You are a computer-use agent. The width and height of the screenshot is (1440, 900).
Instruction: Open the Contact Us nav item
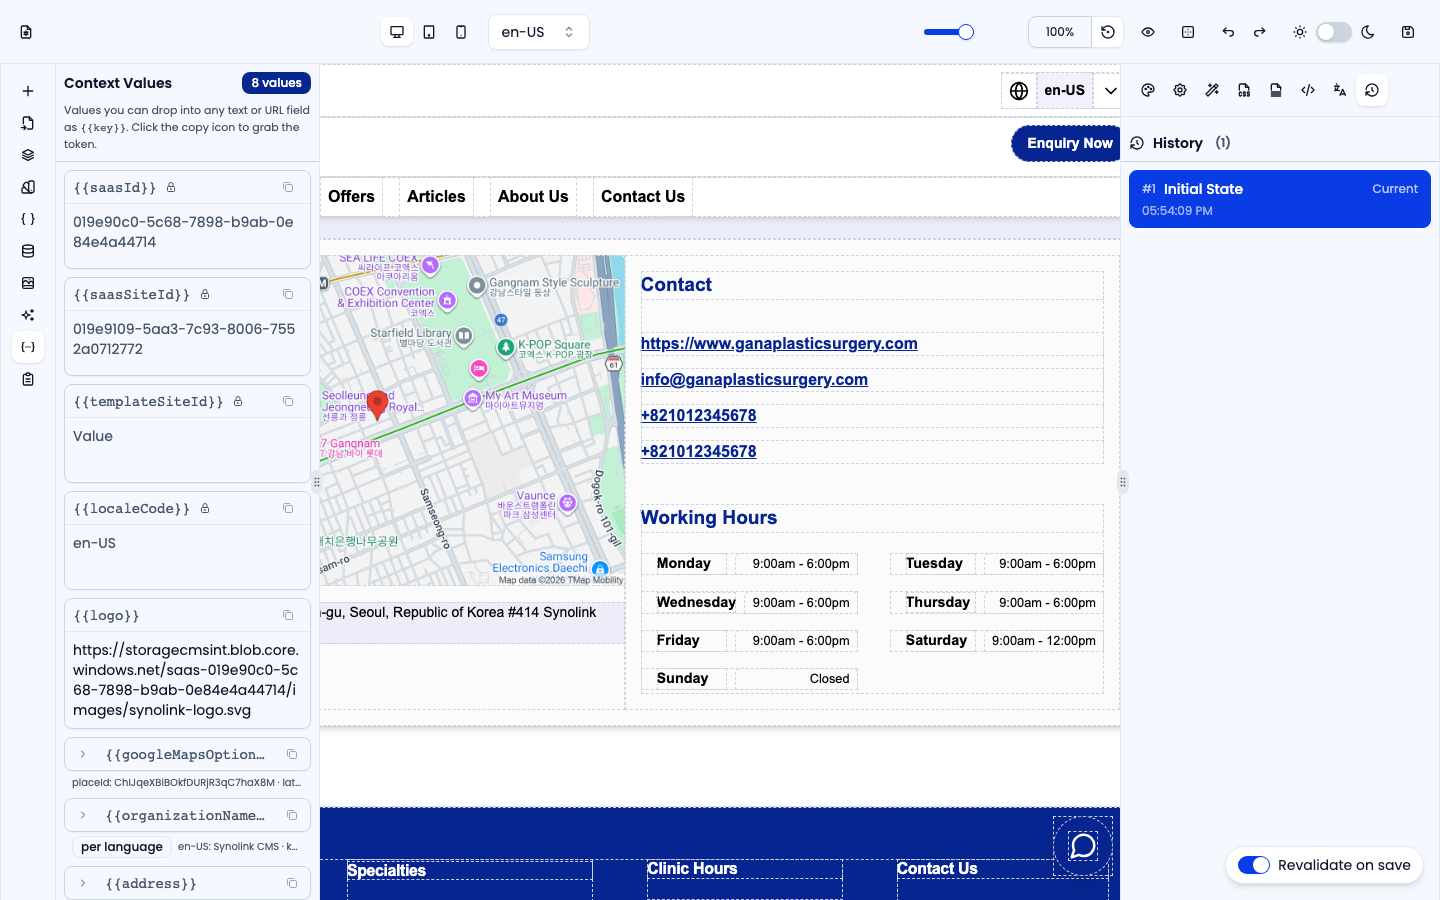(643, 197)
